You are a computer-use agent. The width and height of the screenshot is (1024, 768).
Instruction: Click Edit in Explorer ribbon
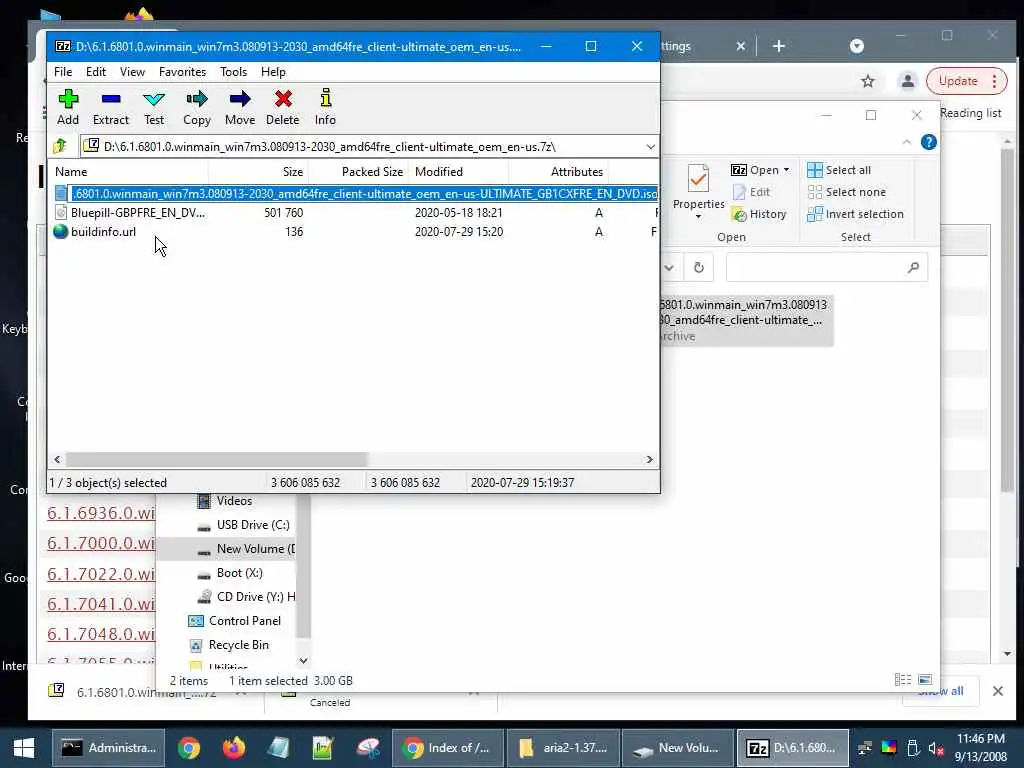click(x=751, y=192)
